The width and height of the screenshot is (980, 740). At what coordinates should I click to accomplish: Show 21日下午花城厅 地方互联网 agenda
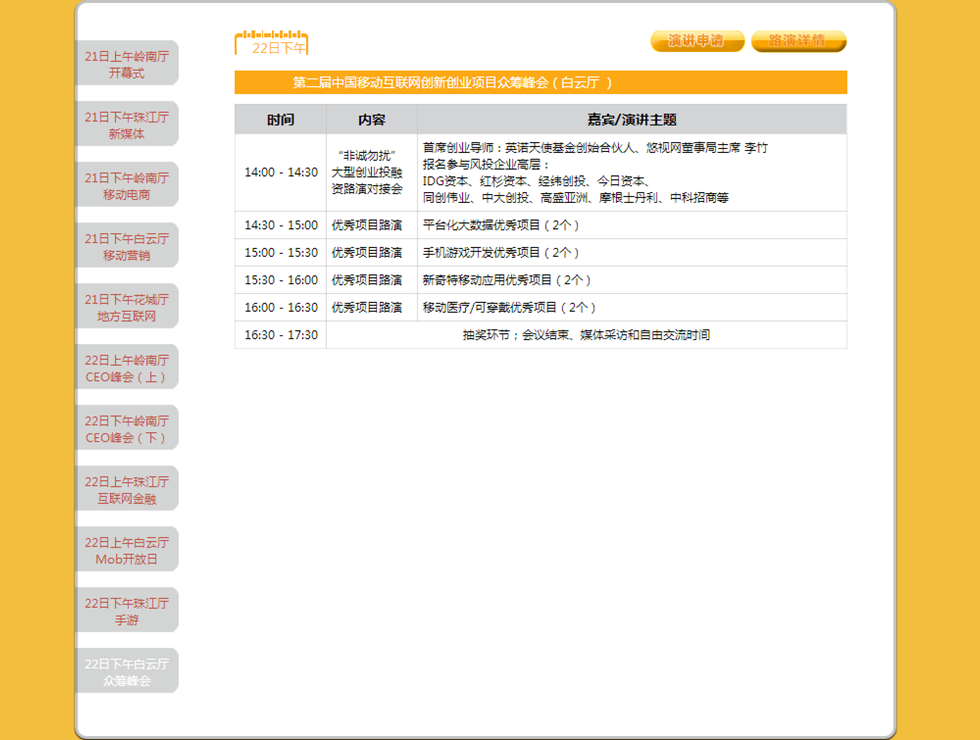pyautogui.click(x=127, y=307)
